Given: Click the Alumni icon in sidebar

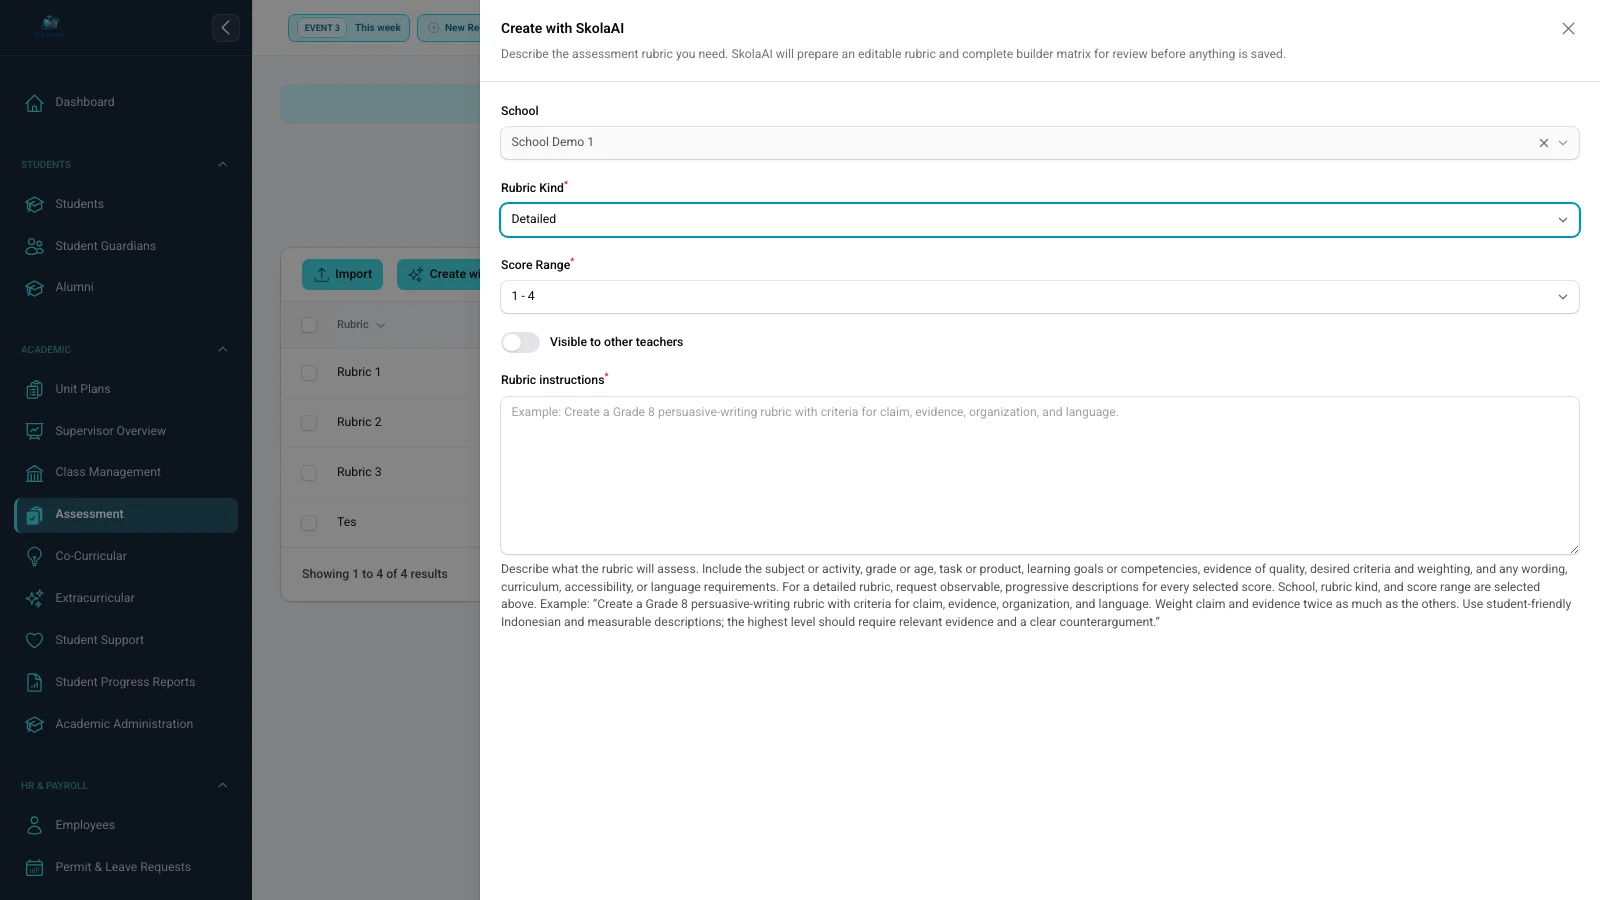Looking at the screenshot, I should (x=35, y=288).
